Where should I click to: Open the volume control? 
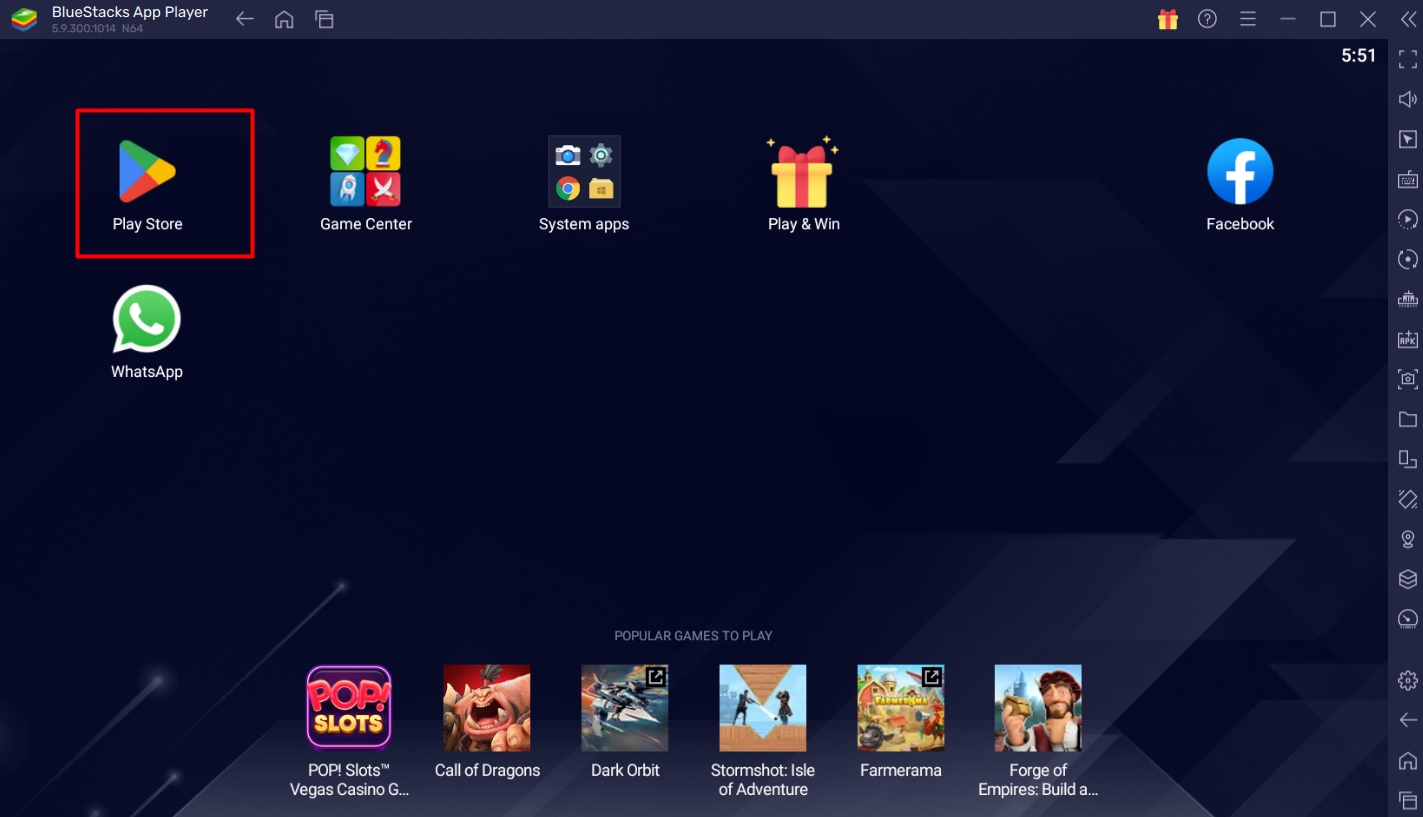point(1408,99)
